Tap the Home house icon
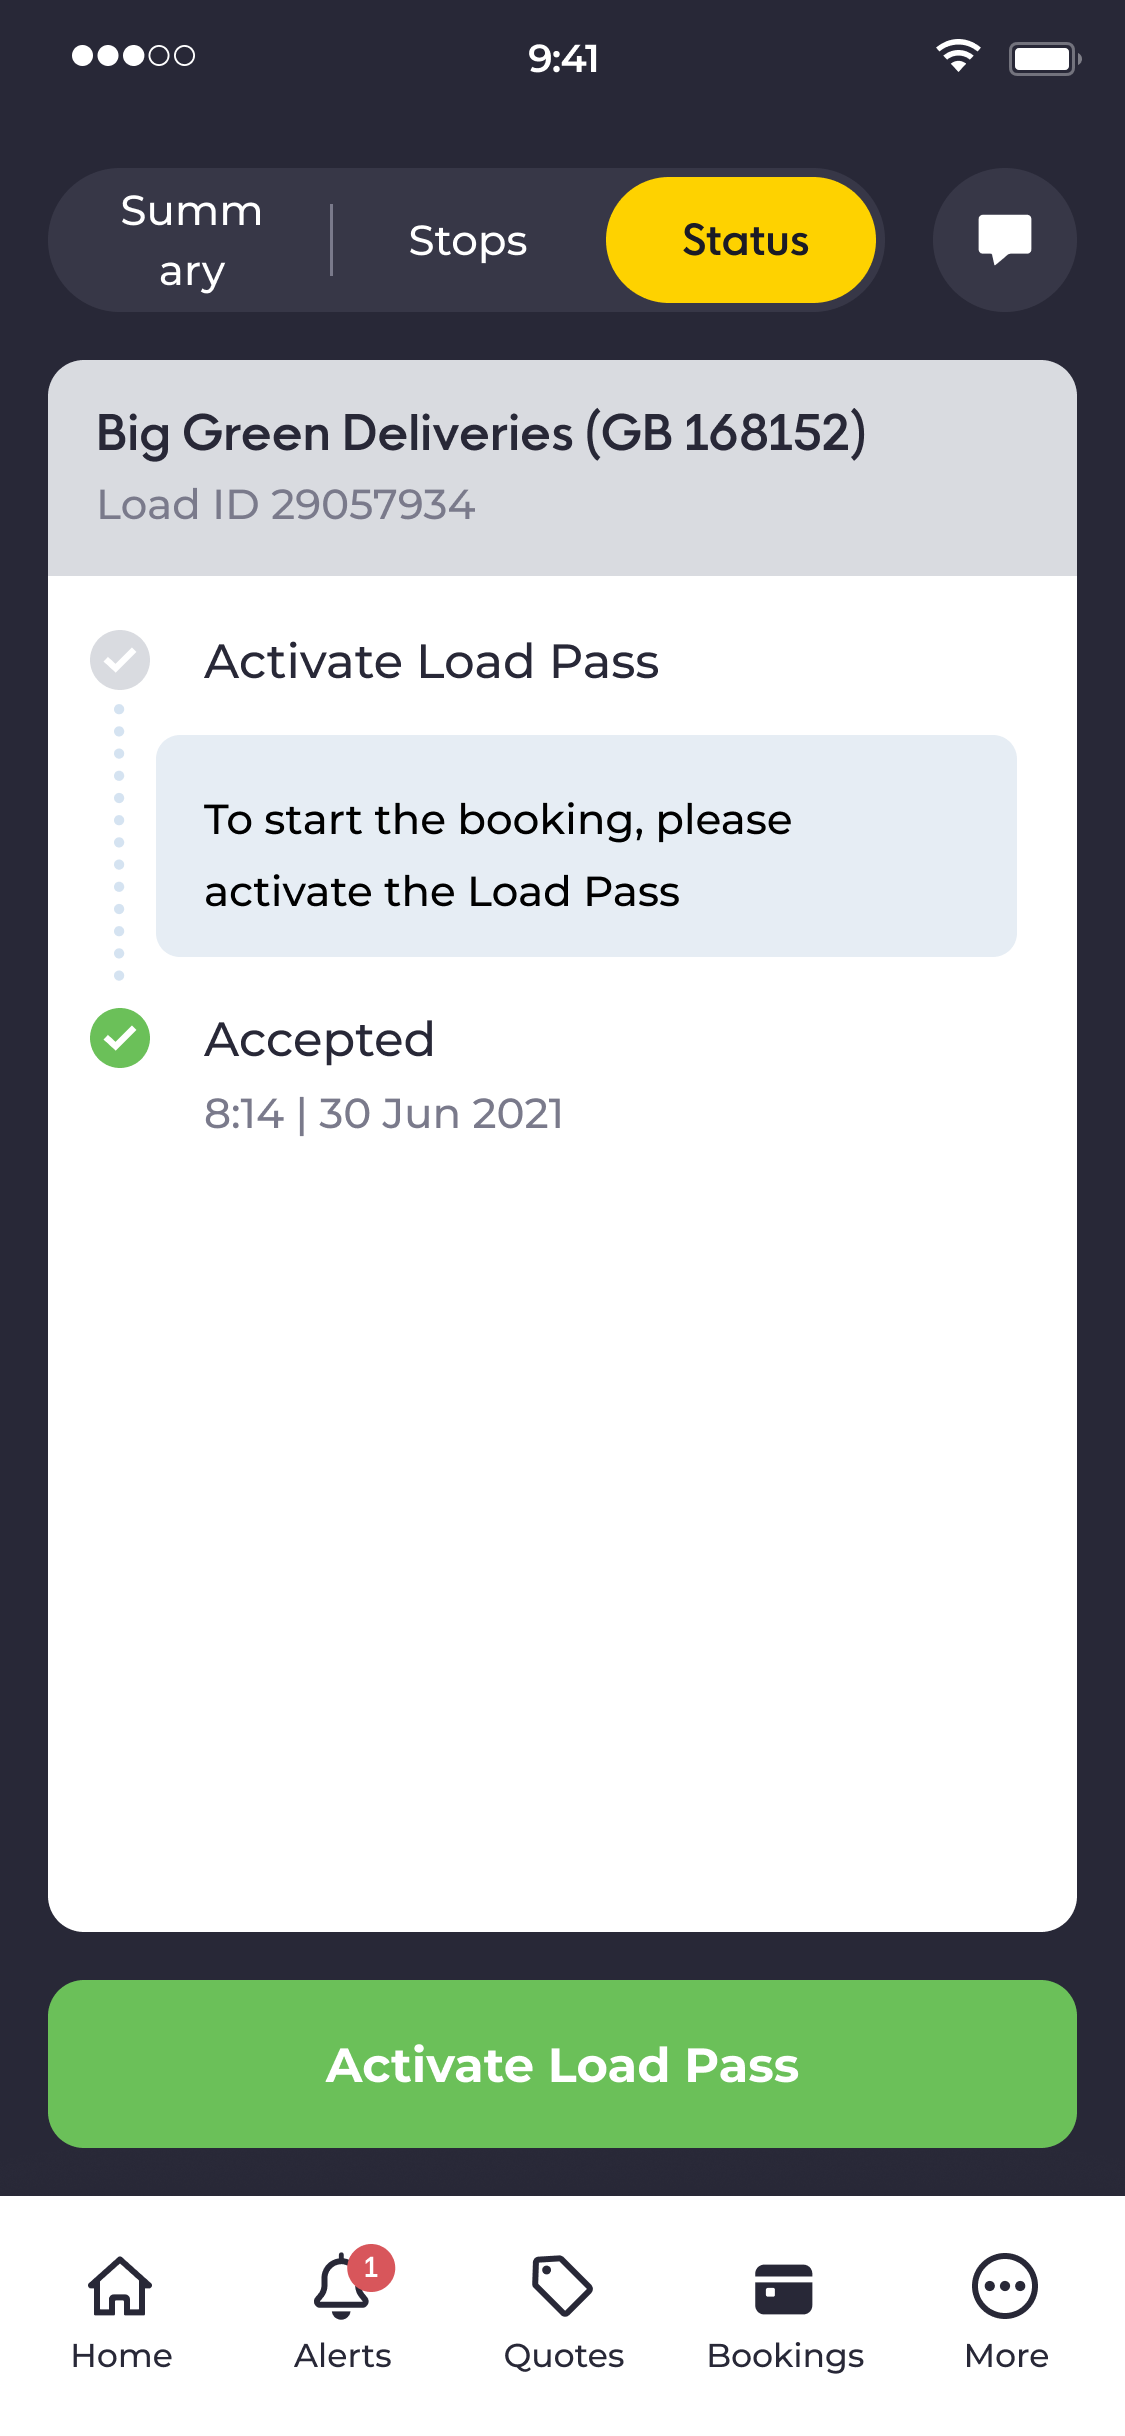Image resolution: width=1125 pixels, height=2436 pixels. tap(121, 2286)
